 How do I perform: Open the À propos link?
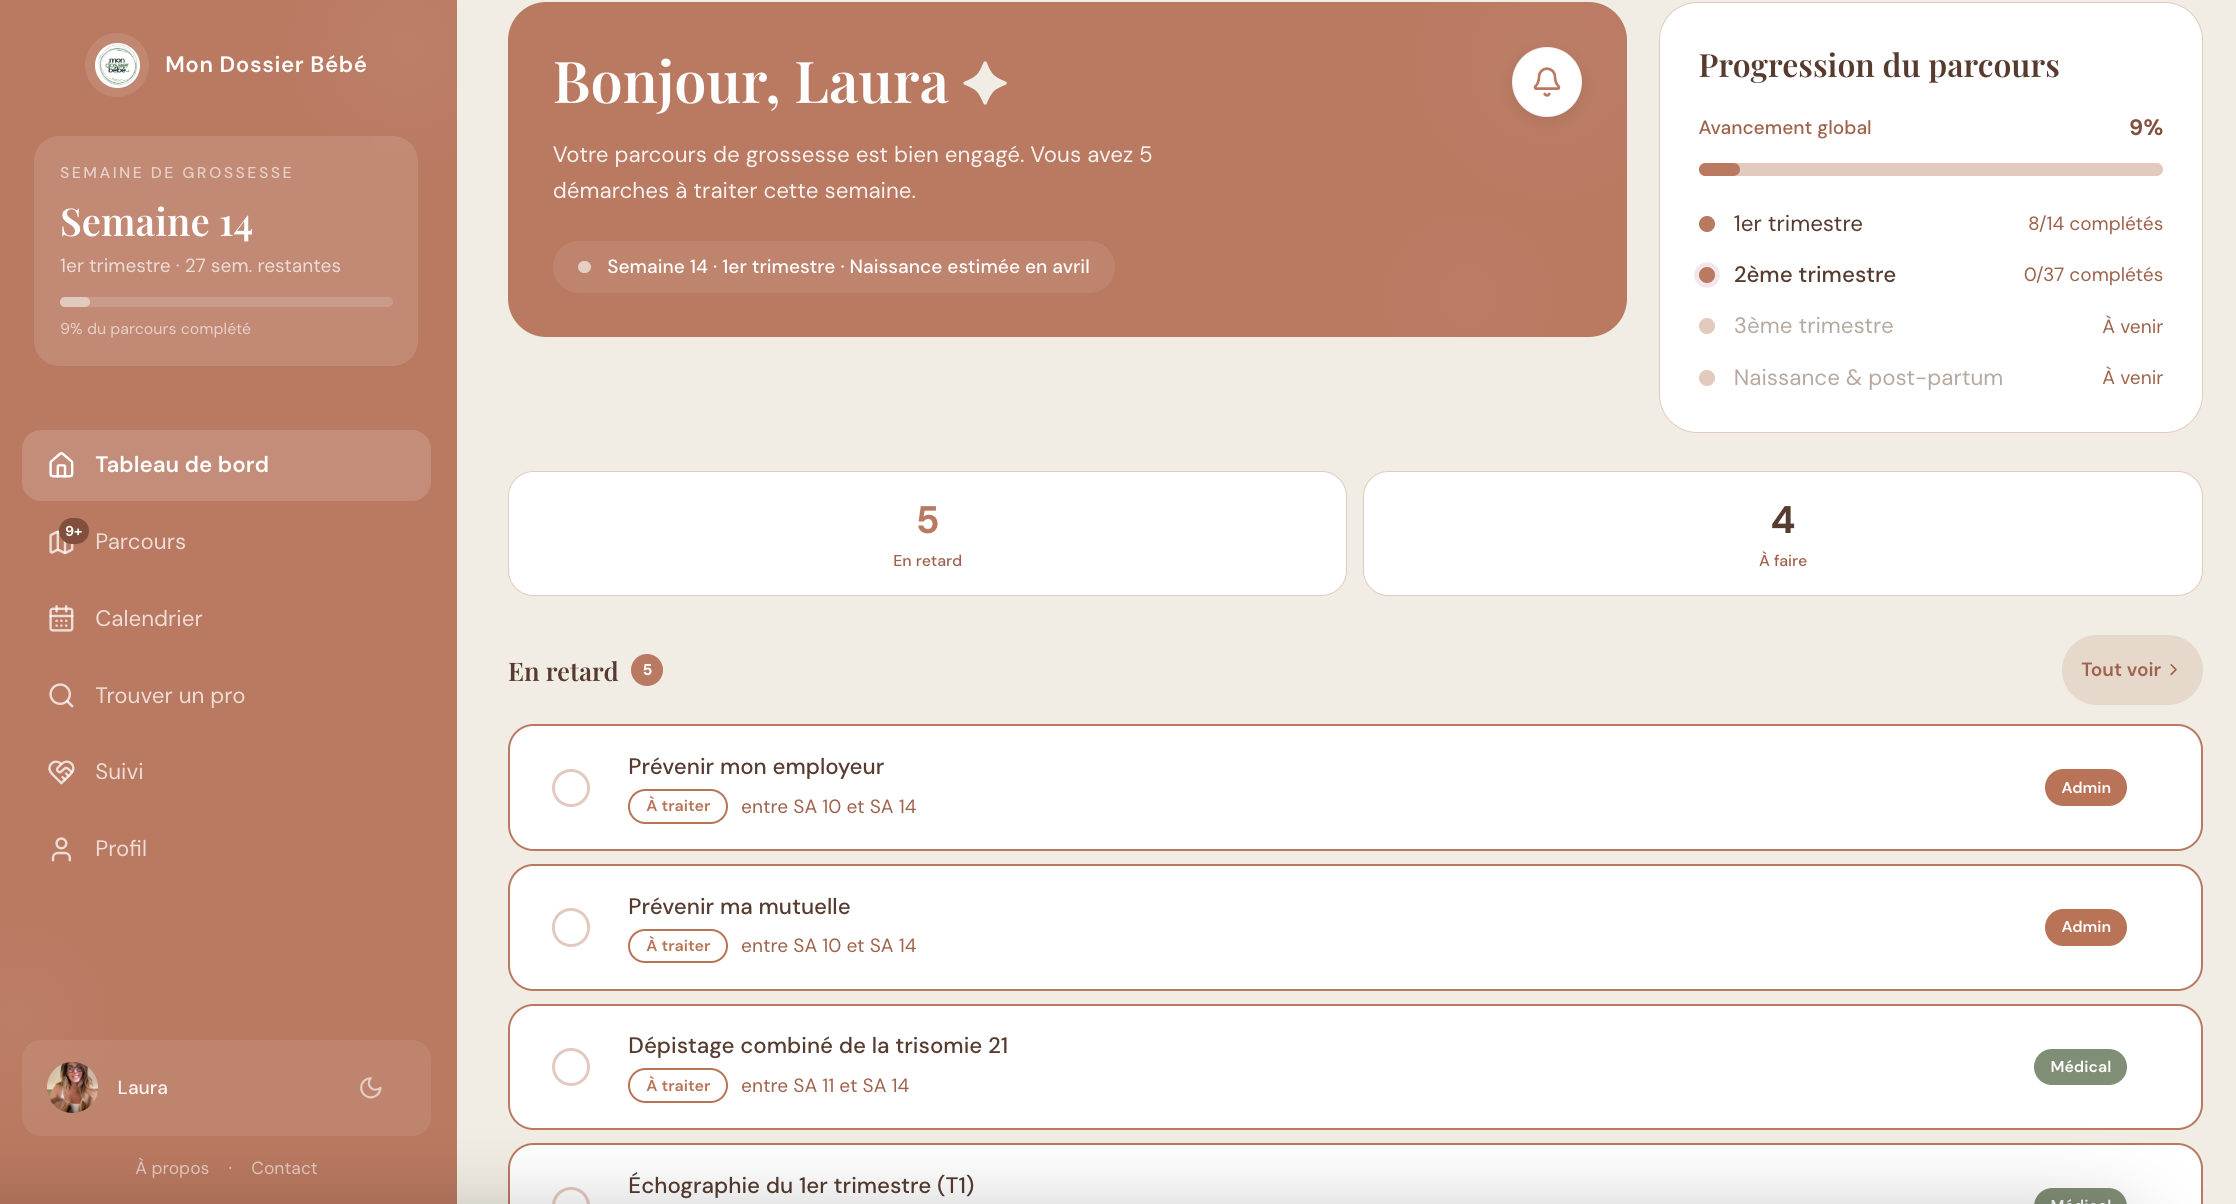(x=172, y=1168)
